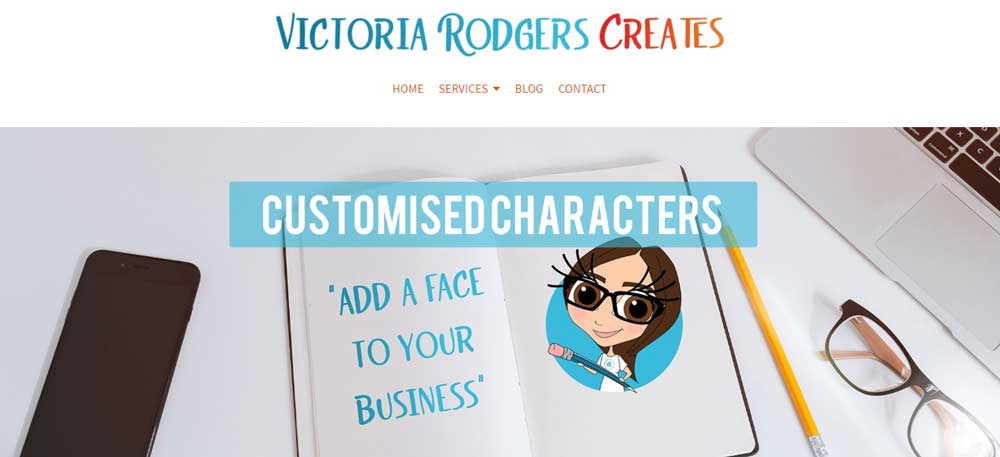Open the CONTACT page link
This screenshot has width=1000, height=457.
coord(582,89)
